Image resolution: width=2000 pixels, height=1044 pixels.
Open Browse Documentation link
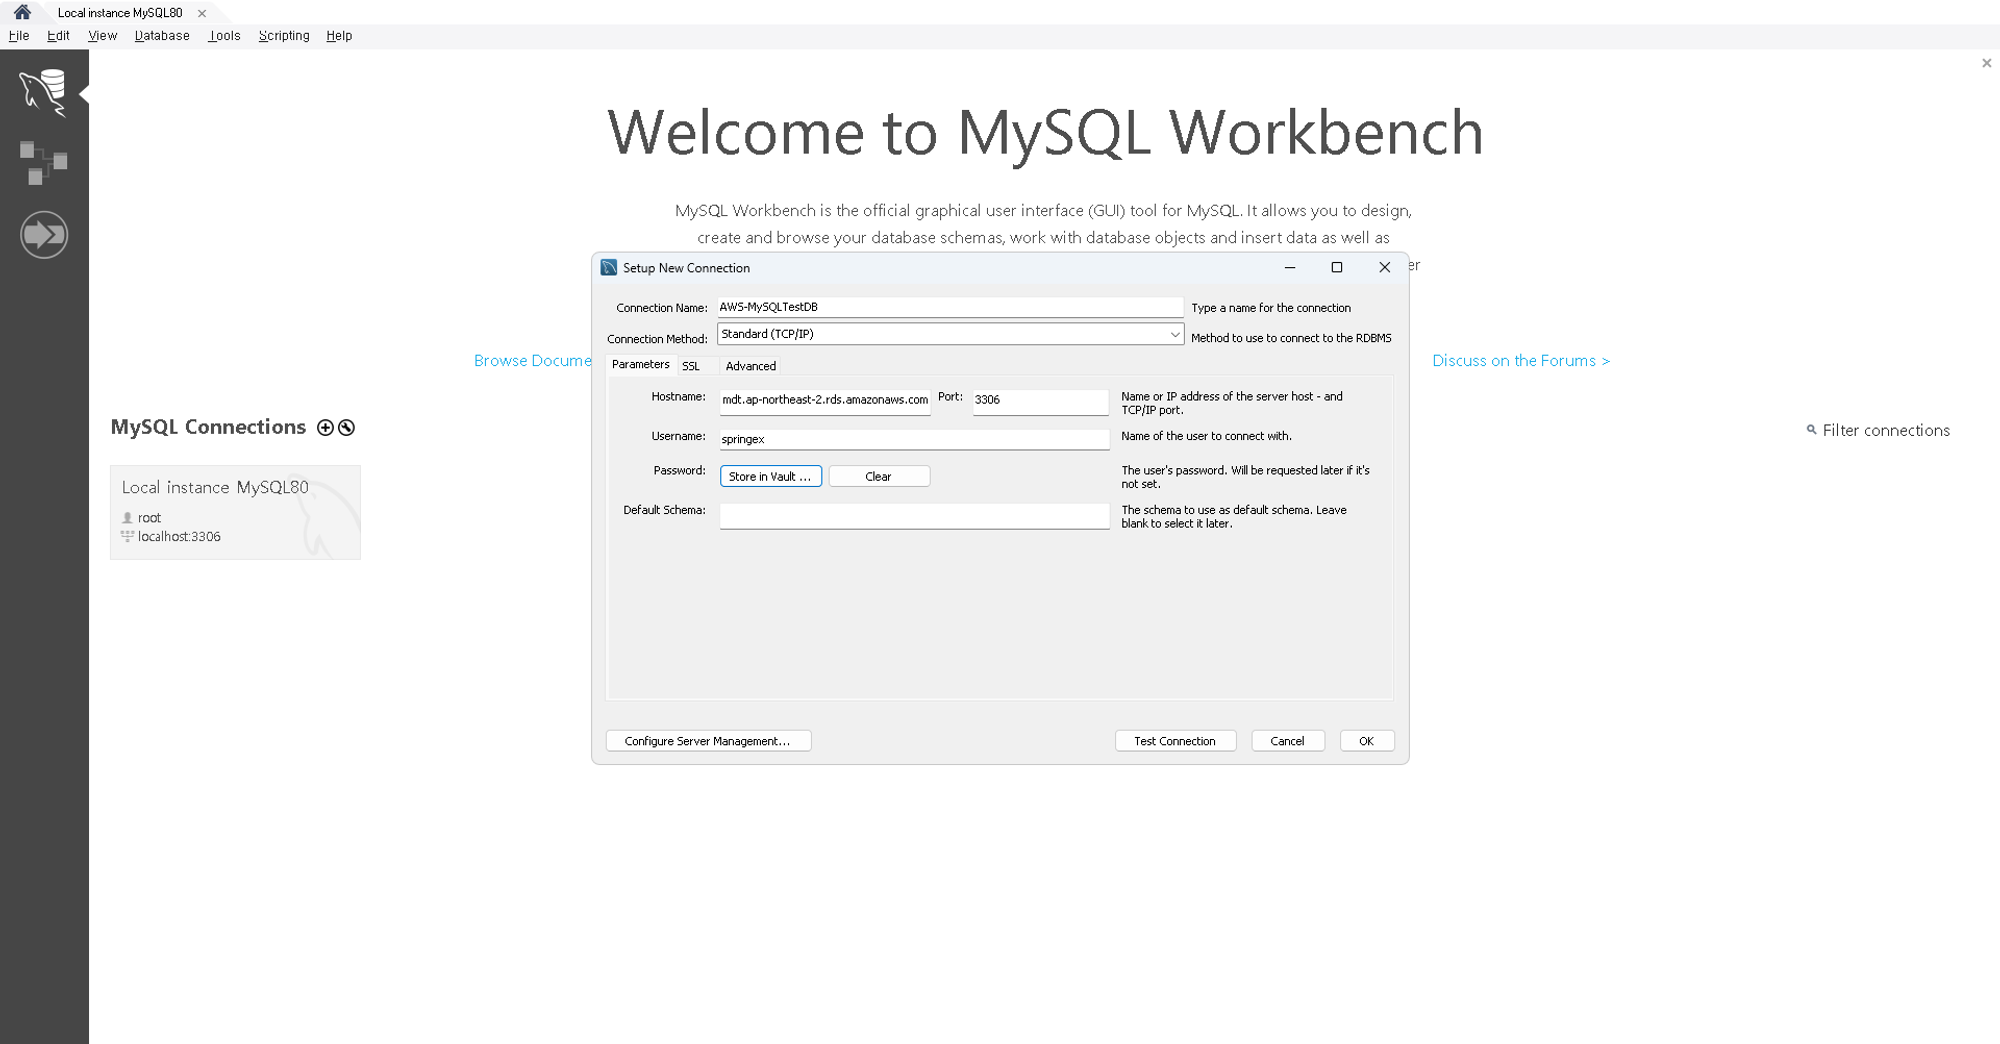[532, 361]
